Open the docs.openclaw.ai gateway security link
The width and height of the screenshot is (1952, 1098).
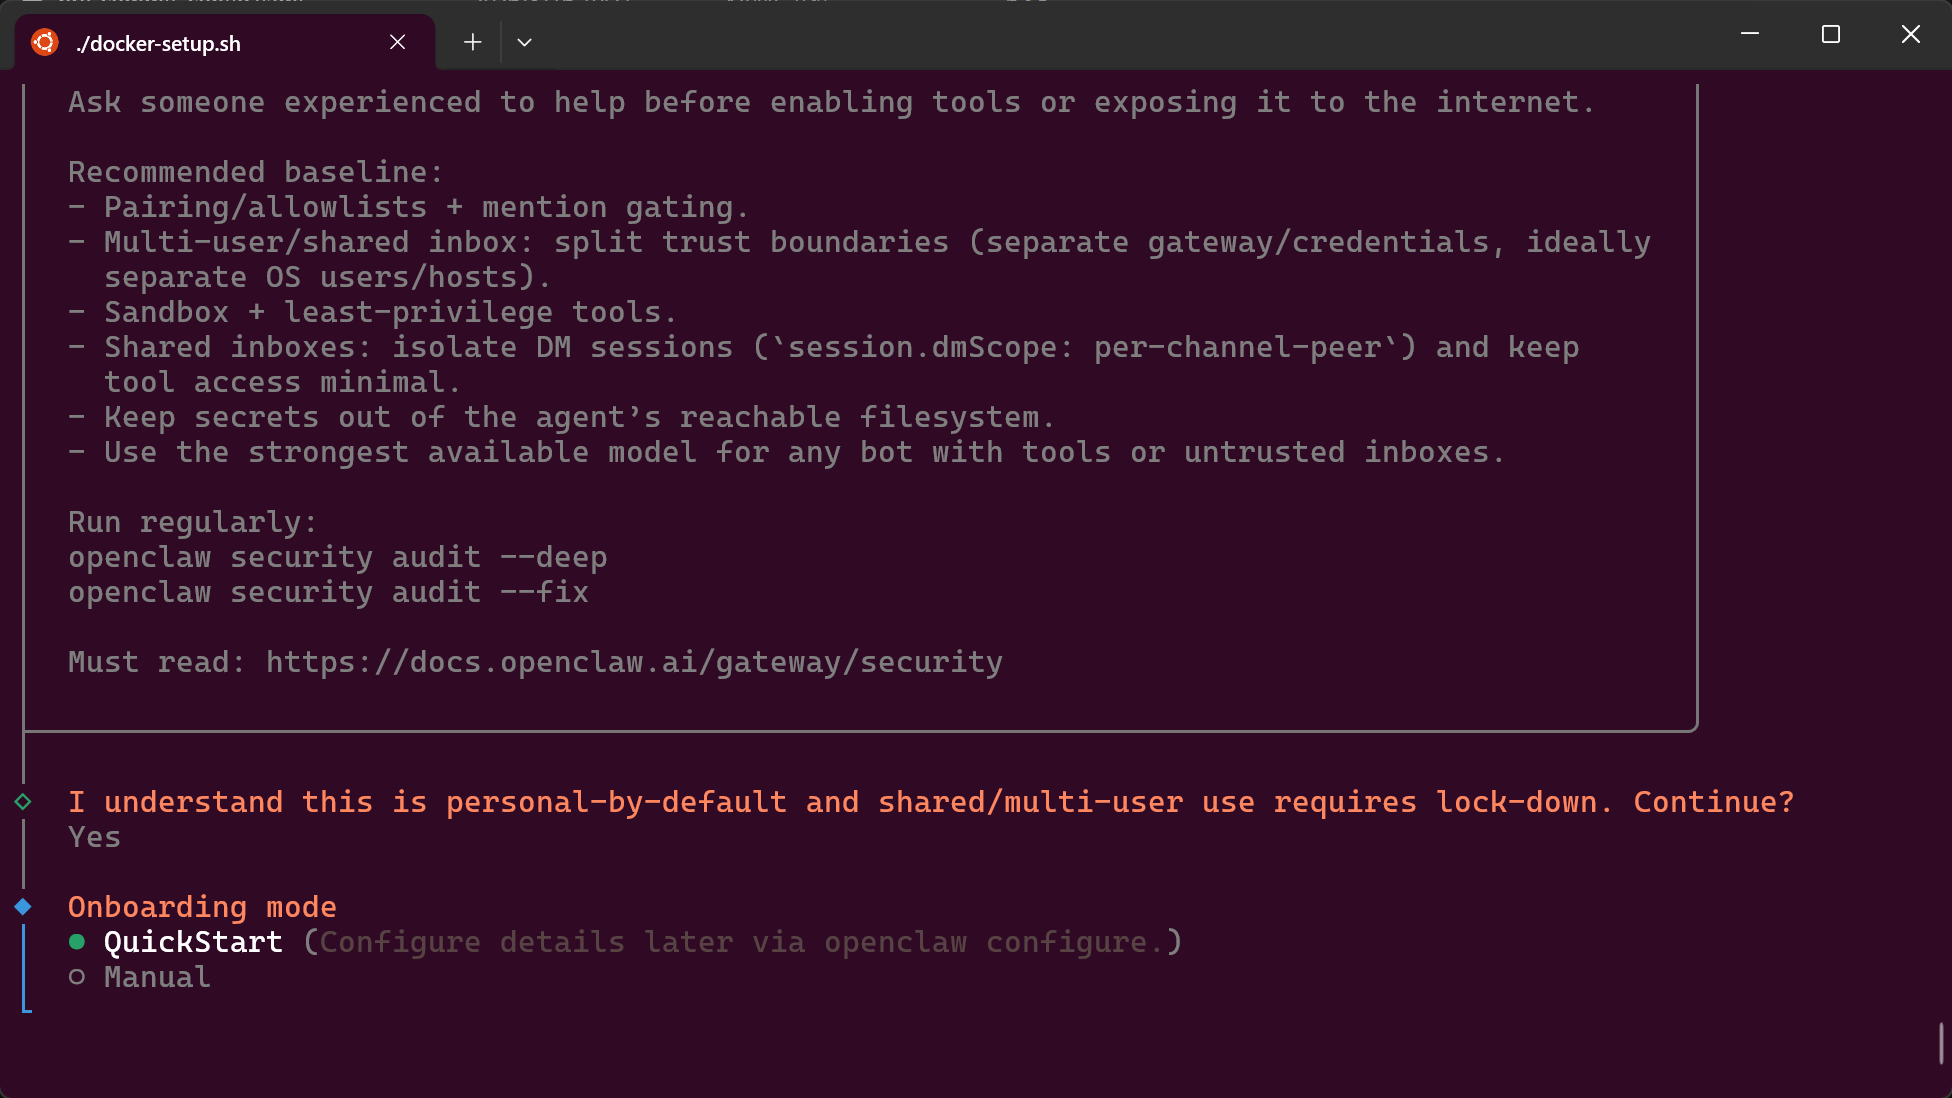[x=634, y=662]
